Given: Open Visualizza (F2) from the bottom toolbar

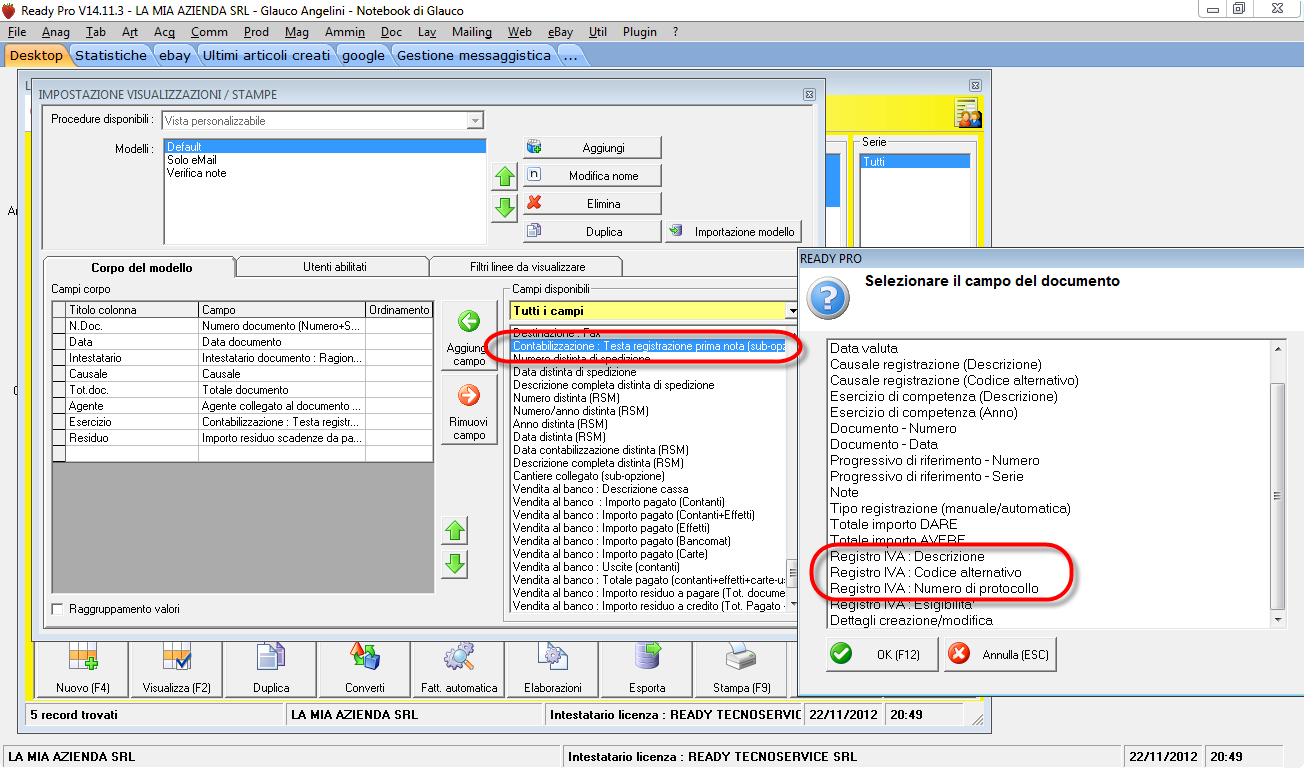Looking at the screenshot, I should (176, 670).
